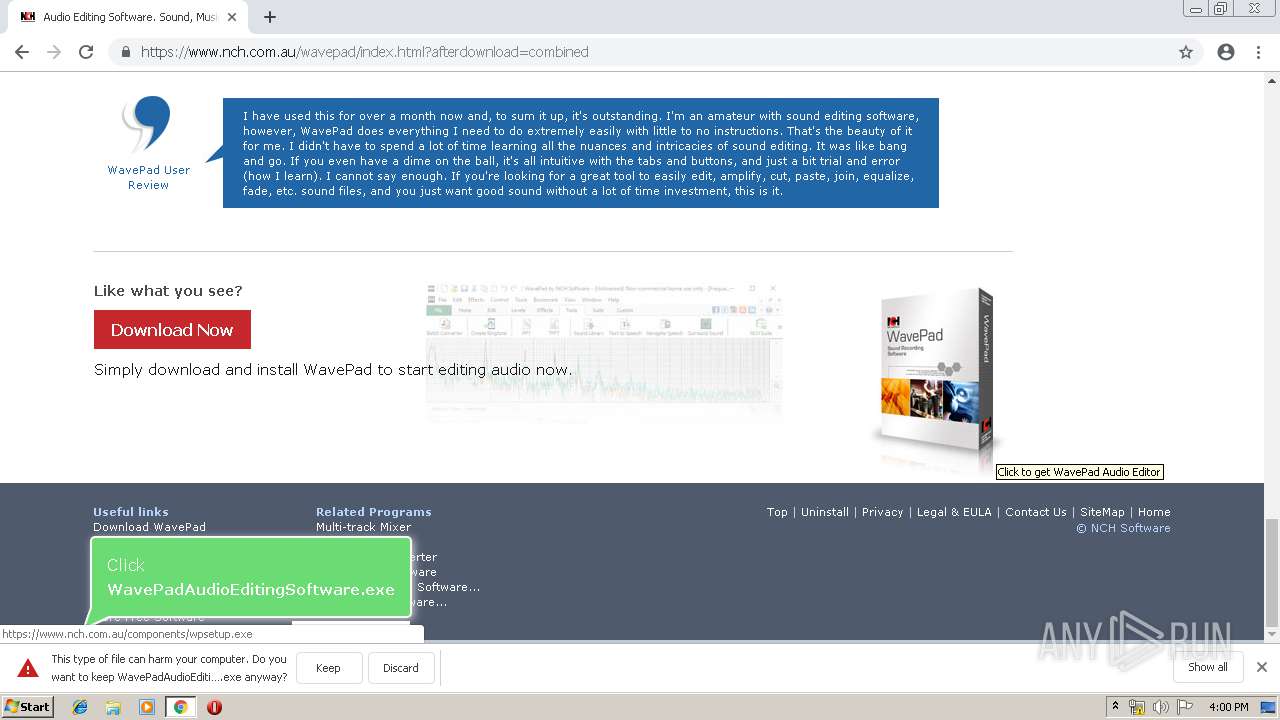Click the NCH Software copyright link
This screenshot has width=1280, height=720.
point(1123,528)
